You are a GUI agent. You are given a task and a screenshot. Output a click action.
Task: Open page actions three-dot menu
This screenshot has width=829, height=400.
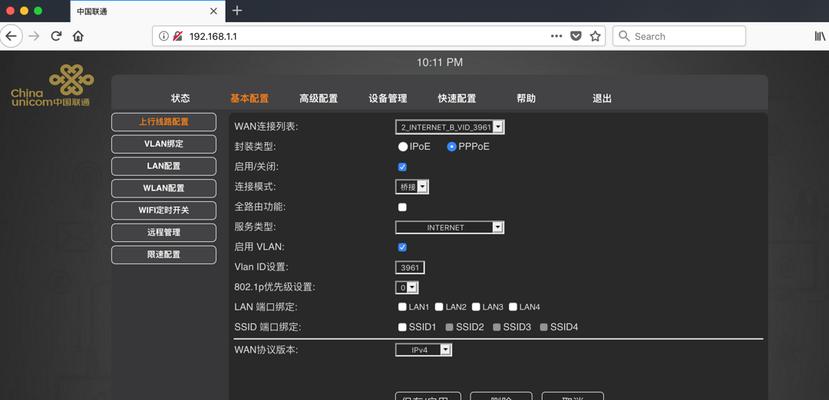(x=556, y=36)
